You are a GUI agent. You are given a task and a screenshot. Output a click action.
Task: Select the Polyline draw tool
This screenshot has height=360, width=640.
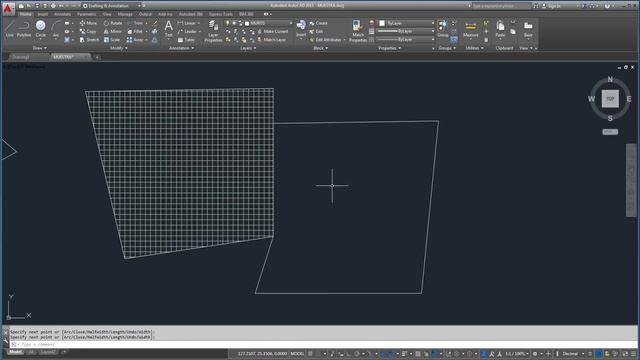(24, 29)
